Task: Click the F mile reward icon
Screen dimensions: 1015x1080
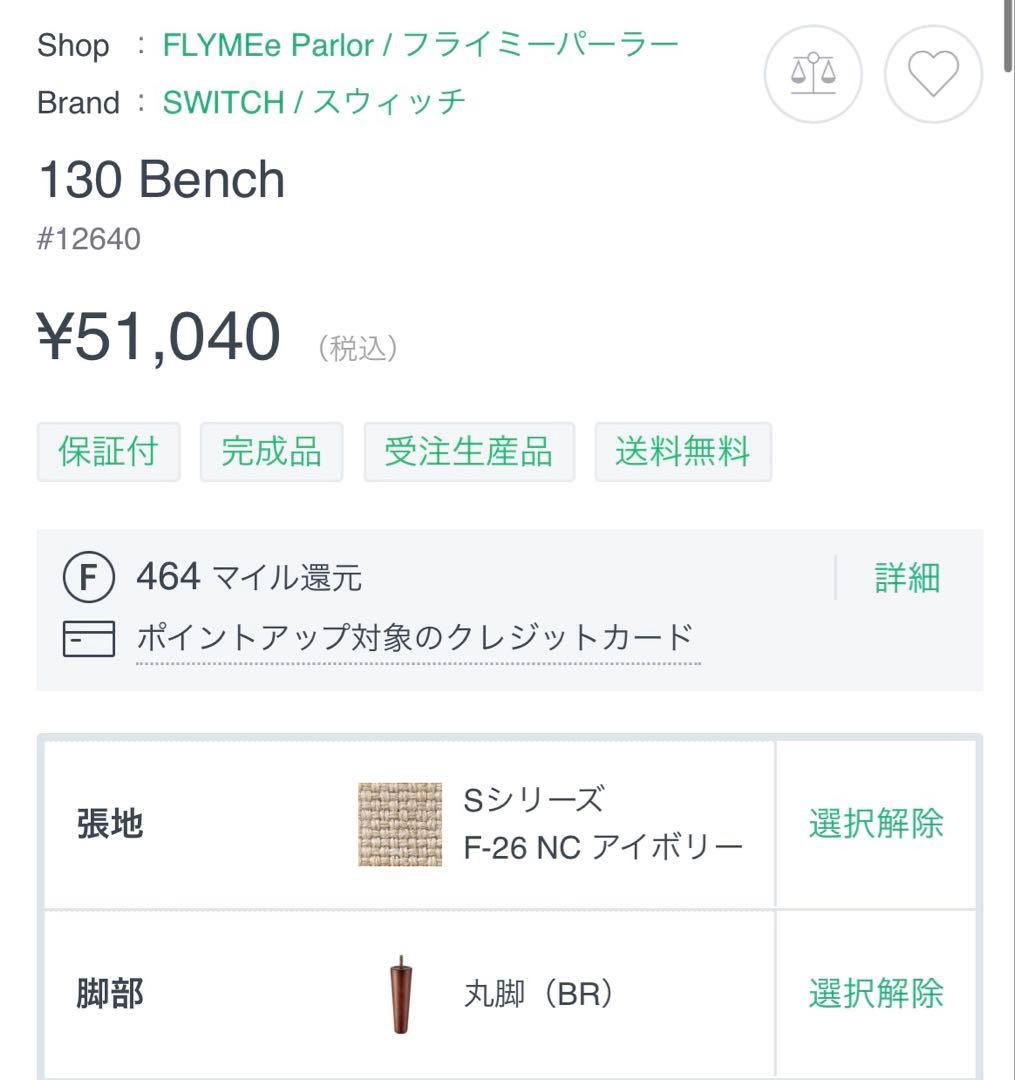Action: coord(88,576)
